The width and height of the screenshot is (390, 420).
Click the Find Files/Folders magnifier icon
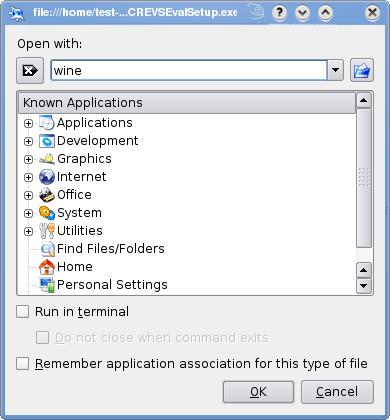pos(47,249)
